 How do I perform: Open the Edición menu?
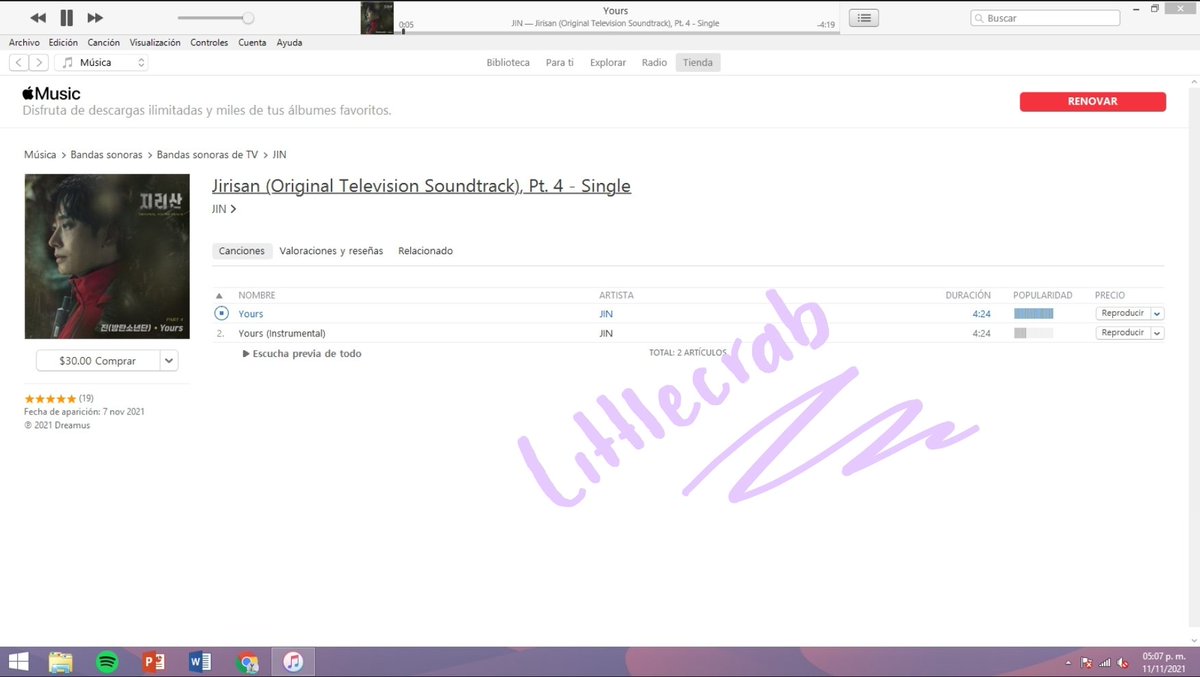click(63, 43)
